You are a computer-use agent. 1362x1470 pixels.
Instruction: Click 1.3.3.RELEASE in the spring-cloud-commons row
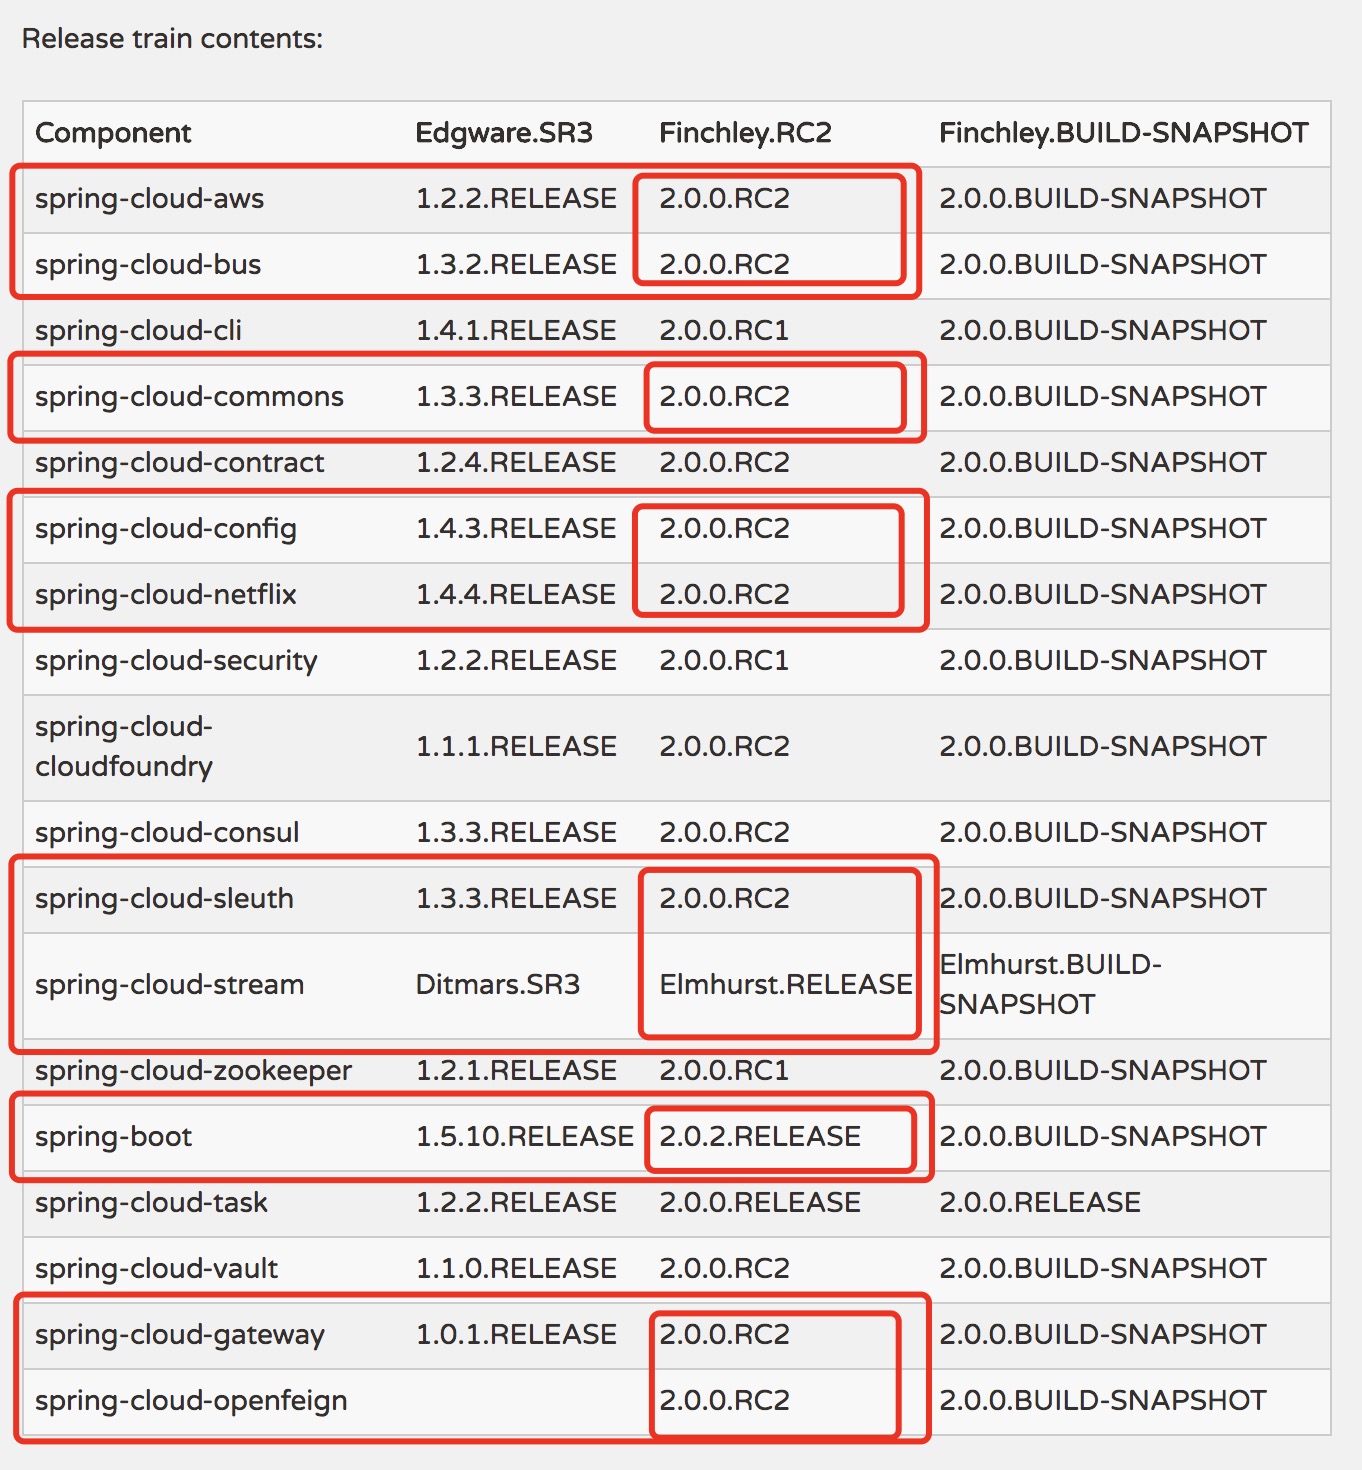[x=516, y=397]
